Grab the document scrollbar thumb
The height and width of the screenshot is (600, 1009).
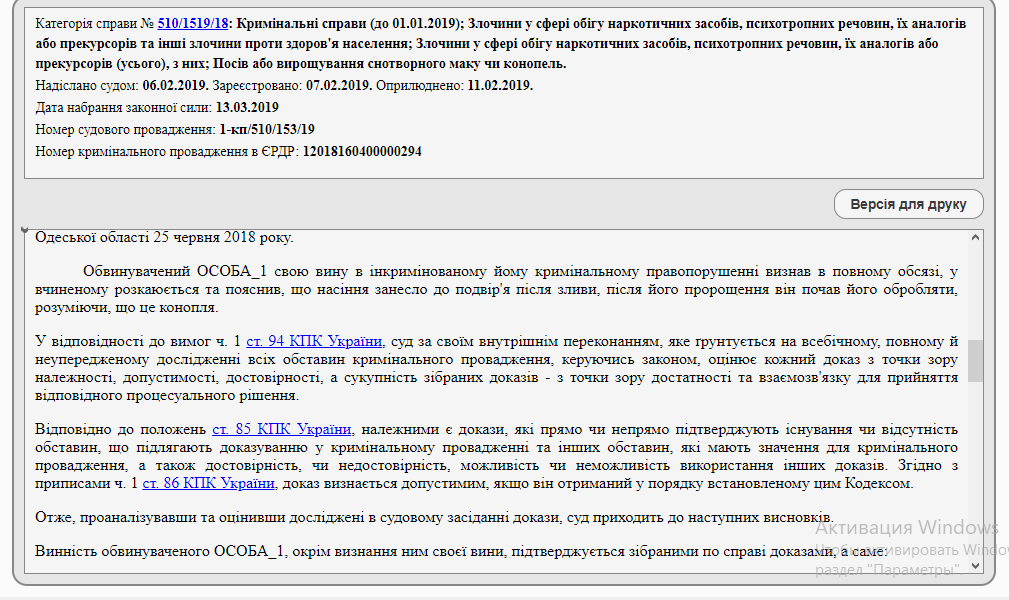(x=975, y=360)
